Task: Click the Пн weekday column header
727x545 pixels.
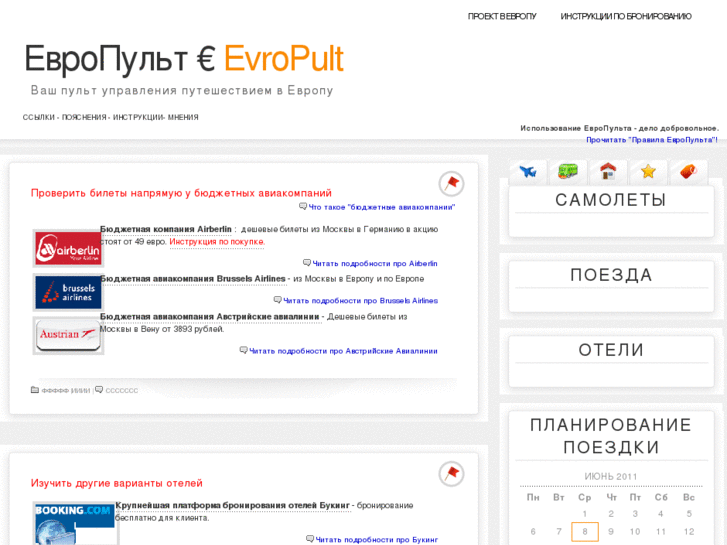Action: click(533, 497)
